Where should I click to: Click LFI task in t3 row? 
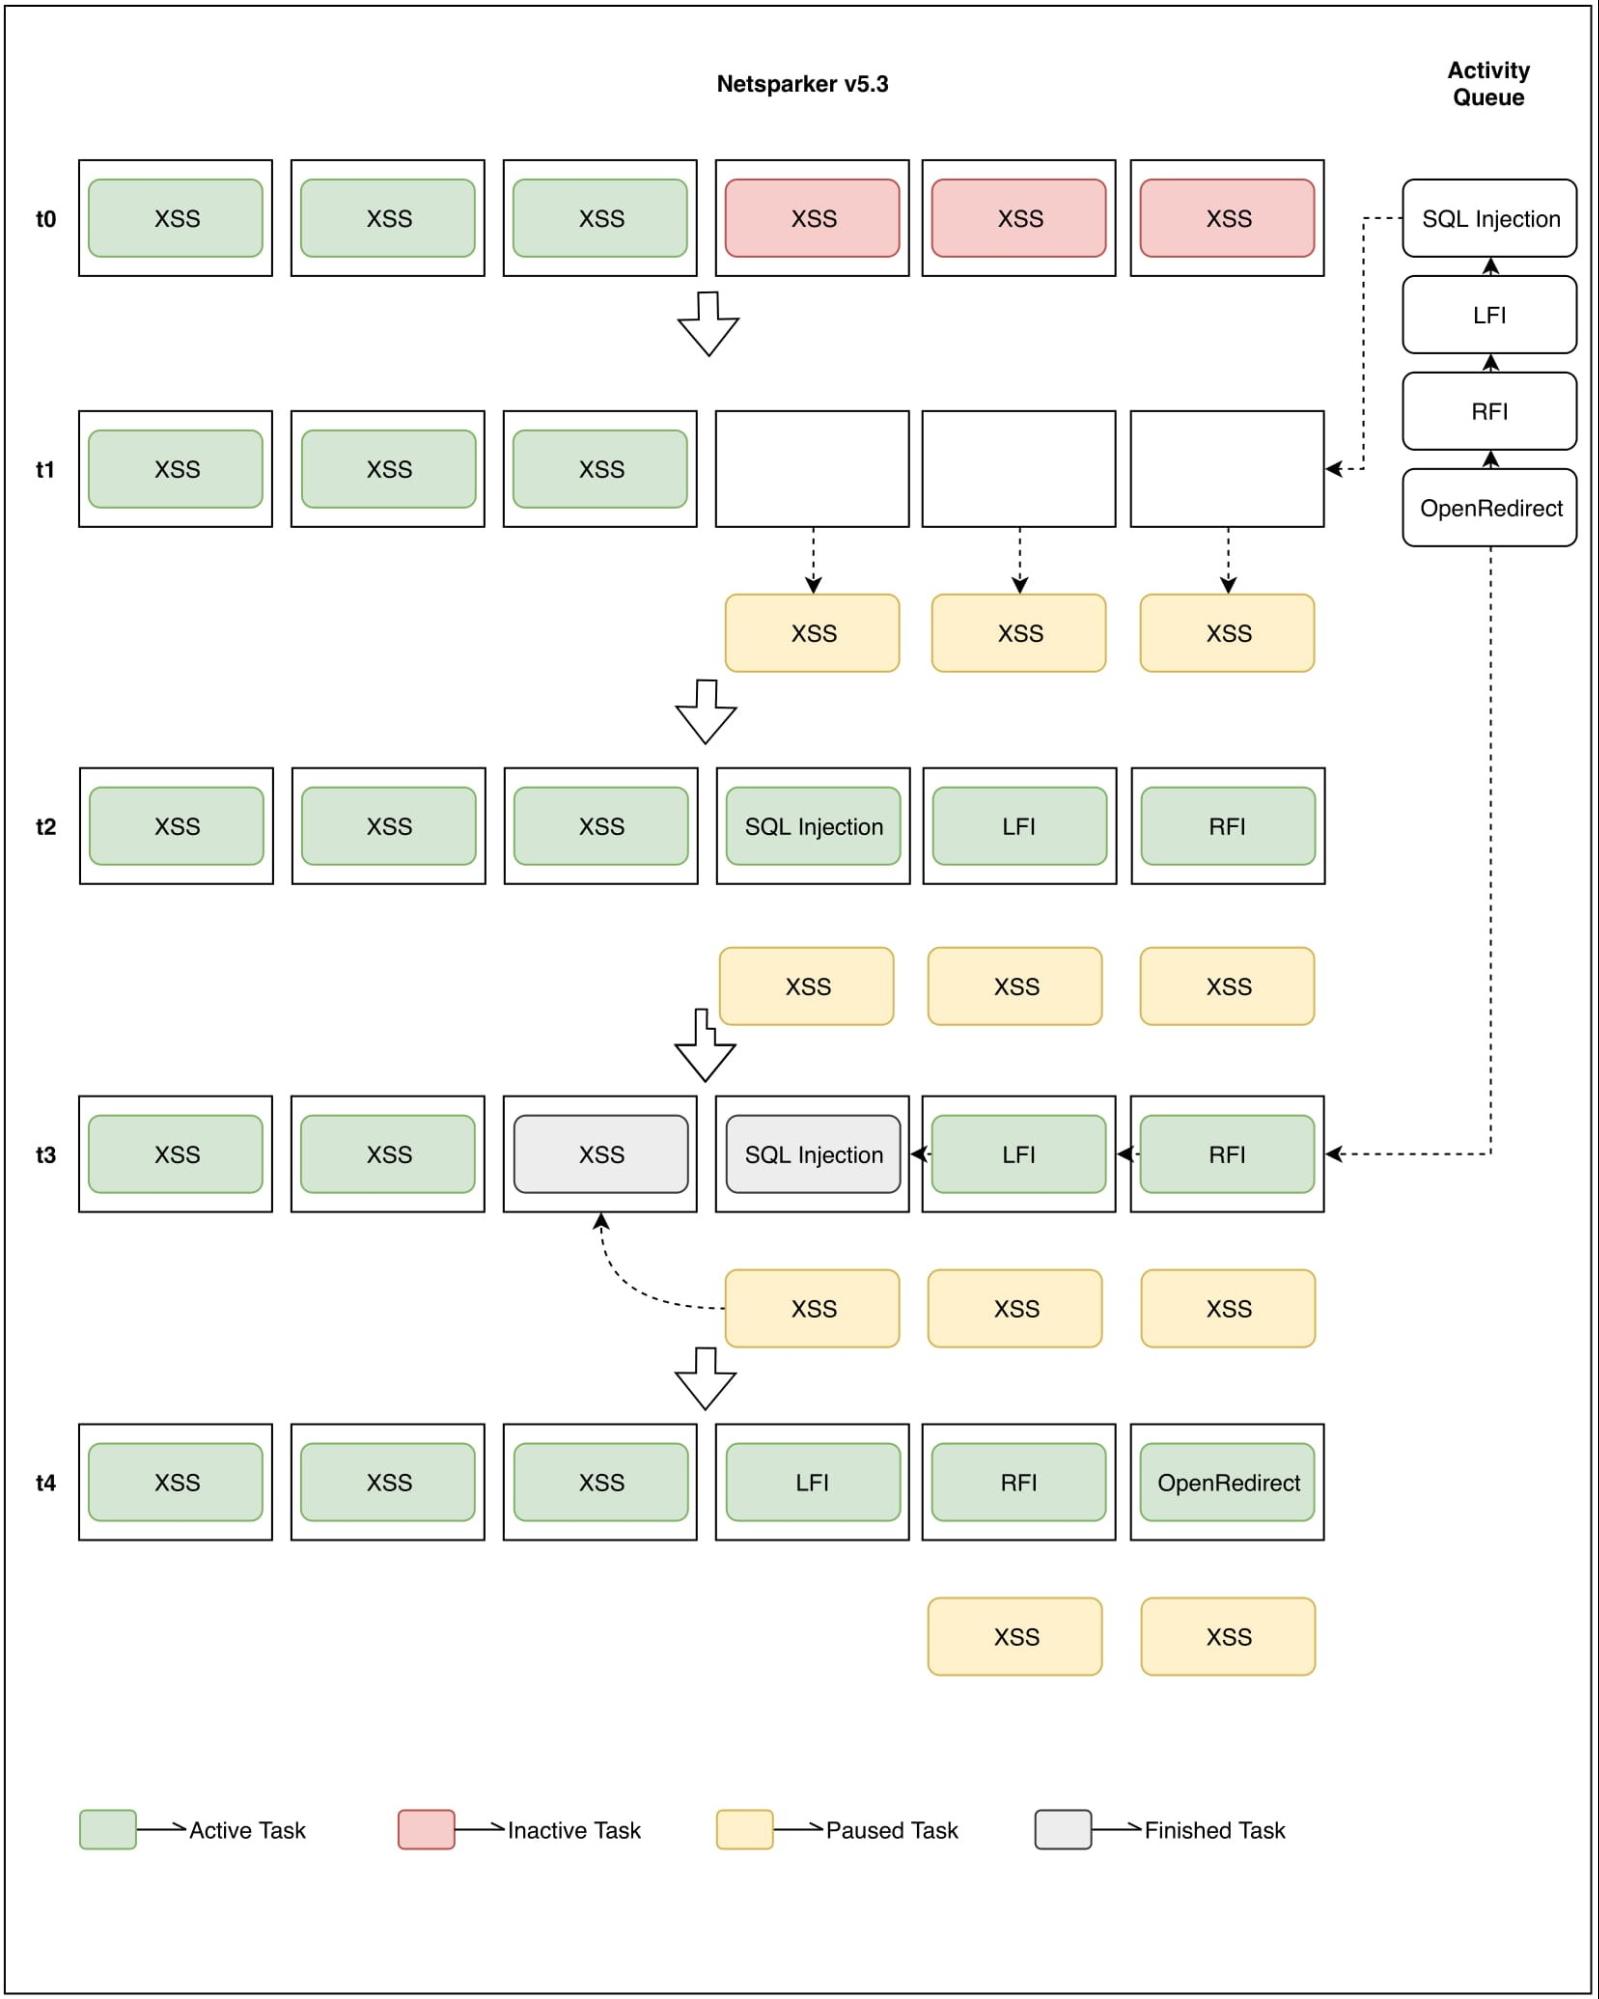point(1019,1154)
